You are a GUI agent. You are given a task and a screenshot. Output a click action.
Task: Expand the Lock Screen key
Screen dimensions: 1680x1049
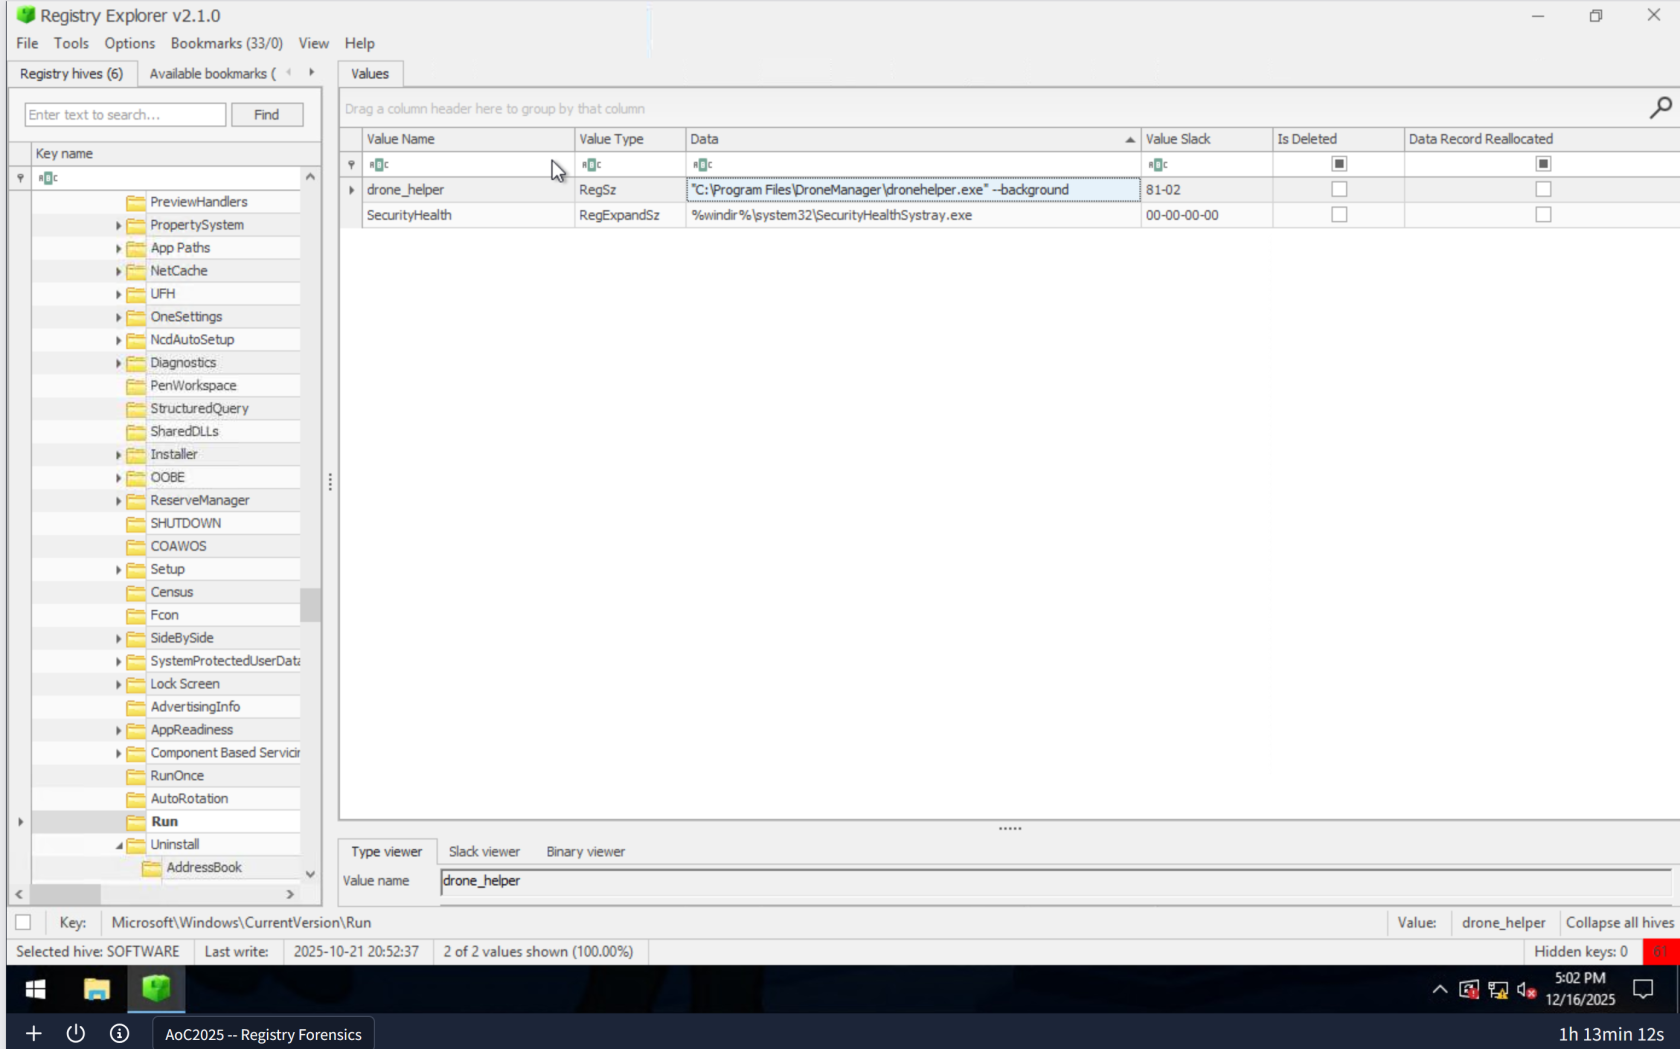(118, 685)
